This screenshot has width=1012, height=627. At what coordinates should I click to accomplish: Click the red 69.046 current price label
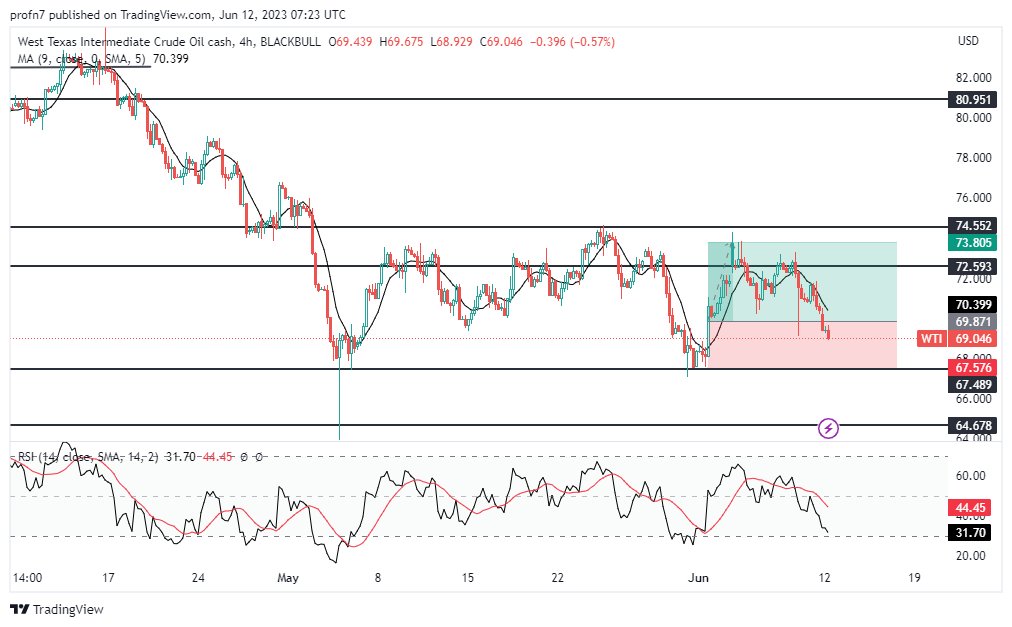click(973, 338)
